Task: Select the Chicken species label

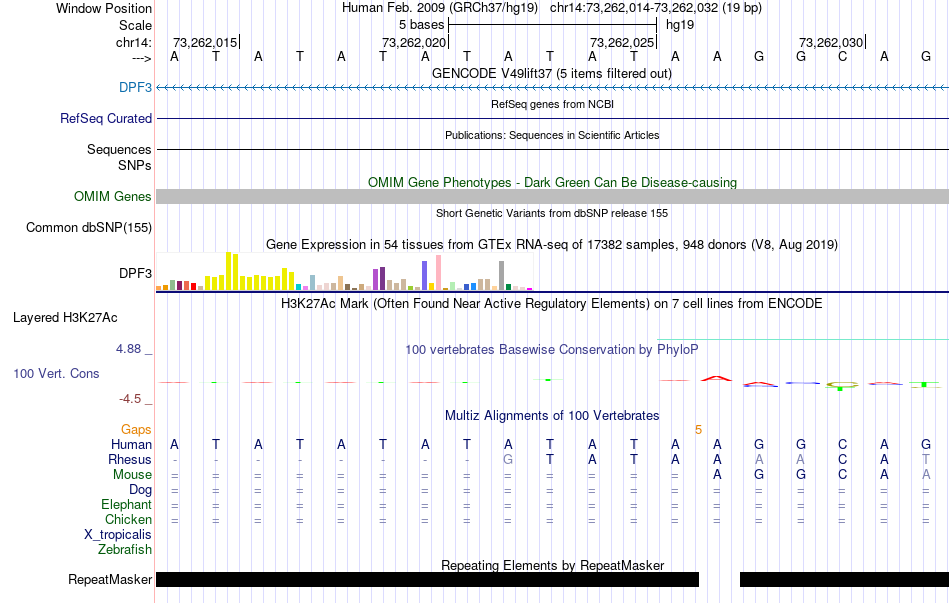Action: 128,519
